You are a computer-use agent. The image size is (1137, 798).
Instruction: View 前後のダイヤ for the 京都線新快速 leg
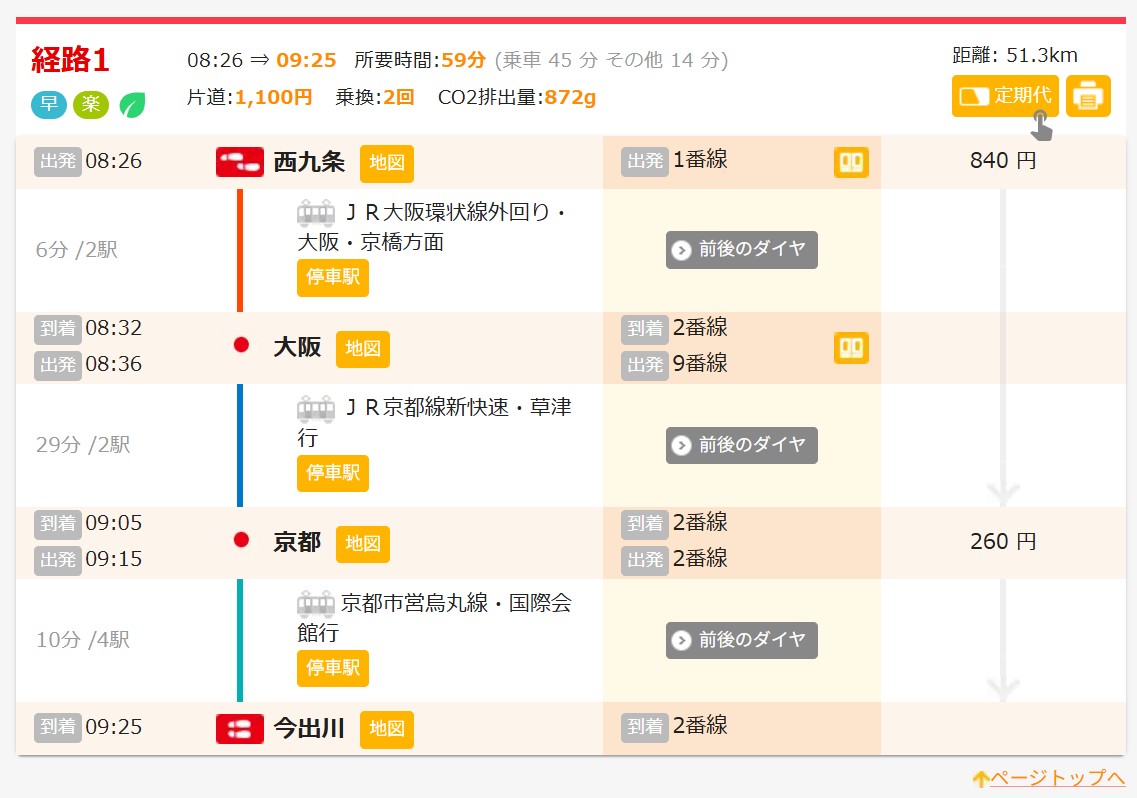741,445
